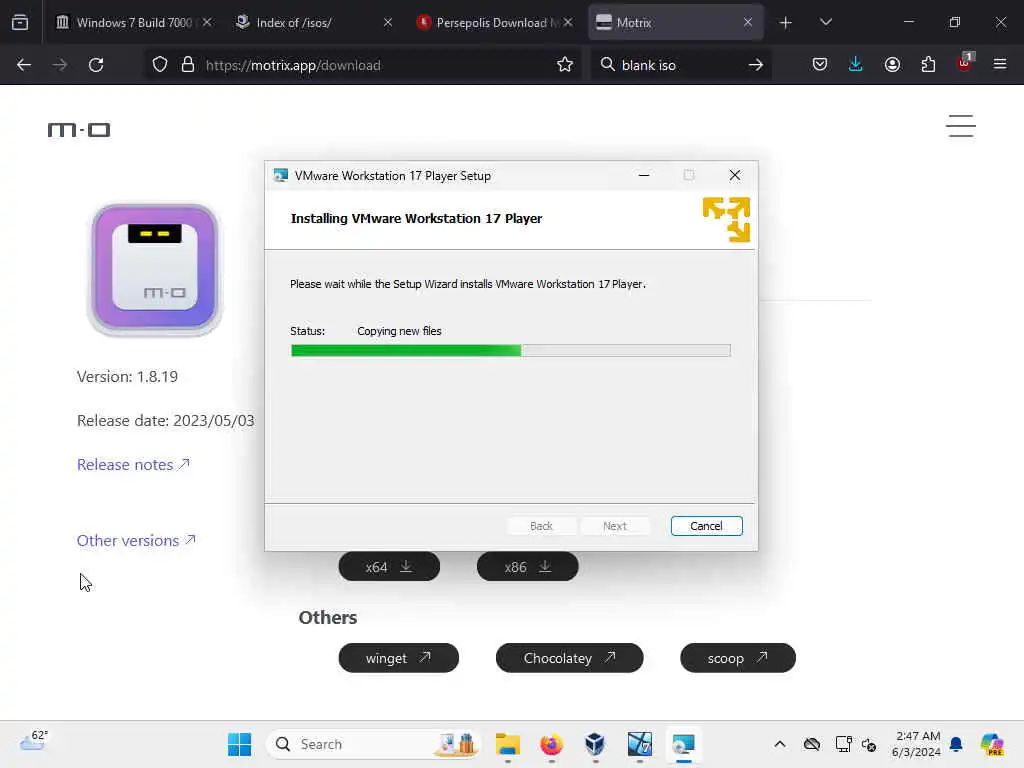Click the Motrix app icon image
The width and height of the screenshot is (1024, 768).
pyautogui.click(x=155, y=268)
